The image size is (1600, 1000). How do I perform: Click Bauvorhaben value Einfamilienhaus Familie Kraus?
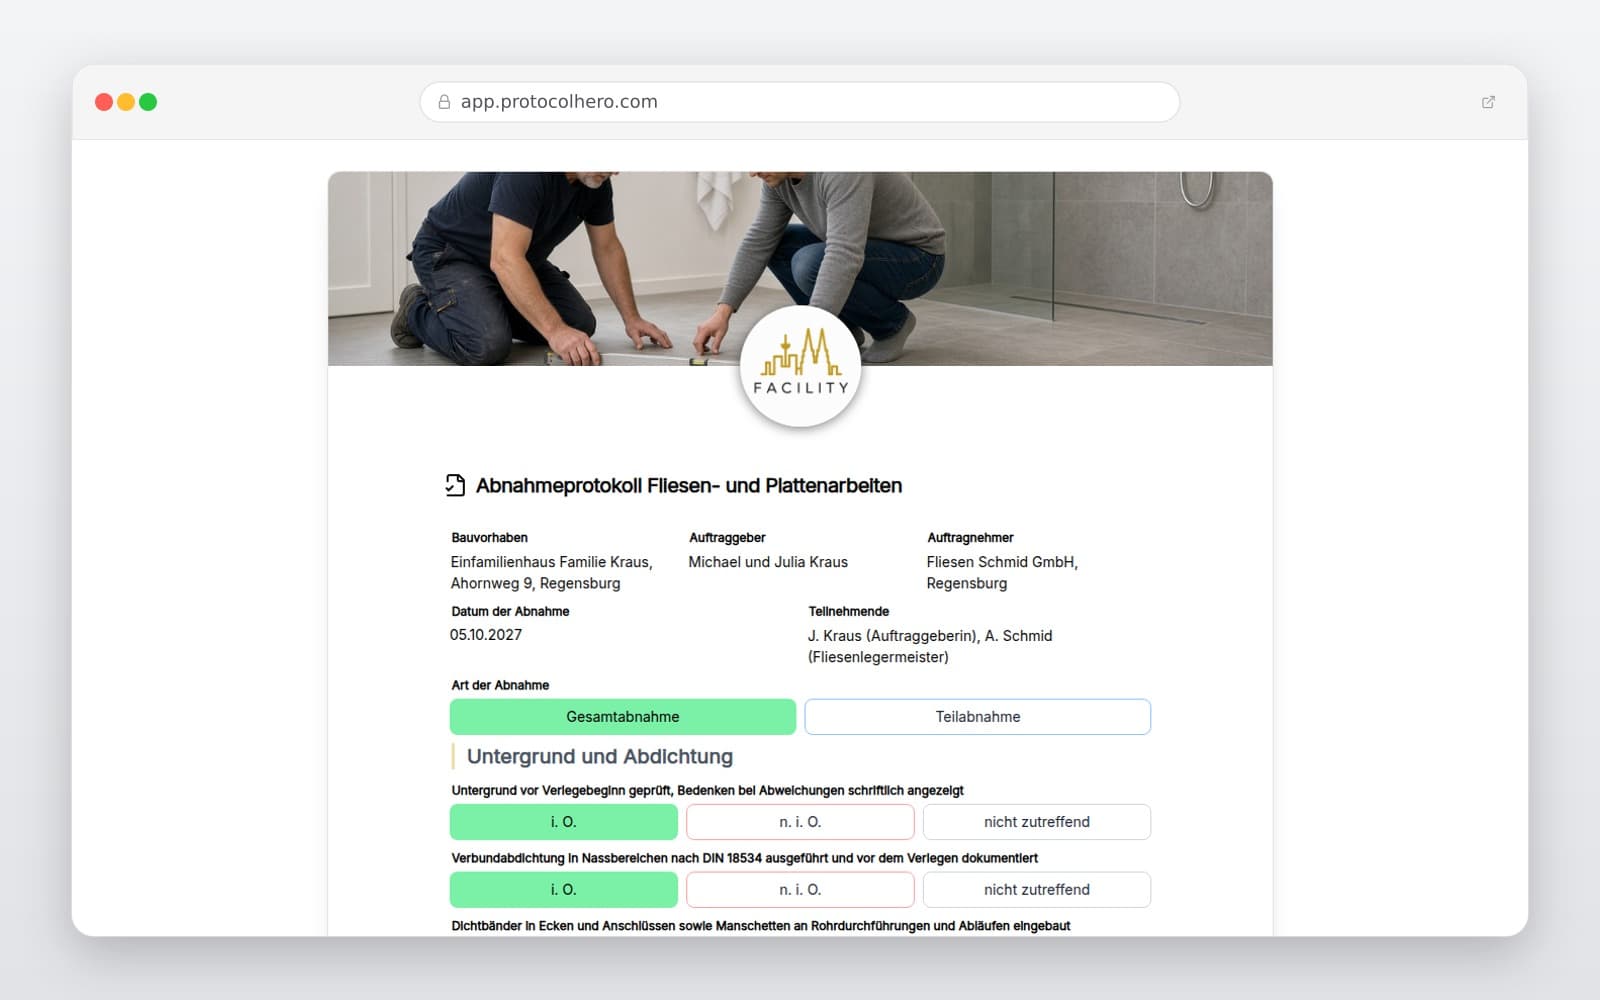pyautogui.click(x=551, y=573)
